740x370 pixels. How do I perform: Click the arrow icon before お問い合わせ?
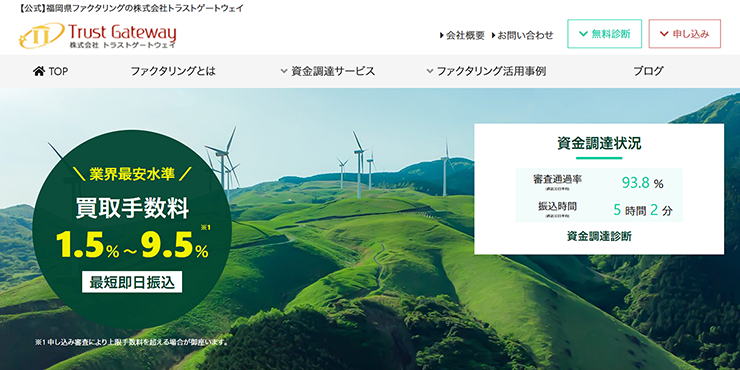pos(494,35)
